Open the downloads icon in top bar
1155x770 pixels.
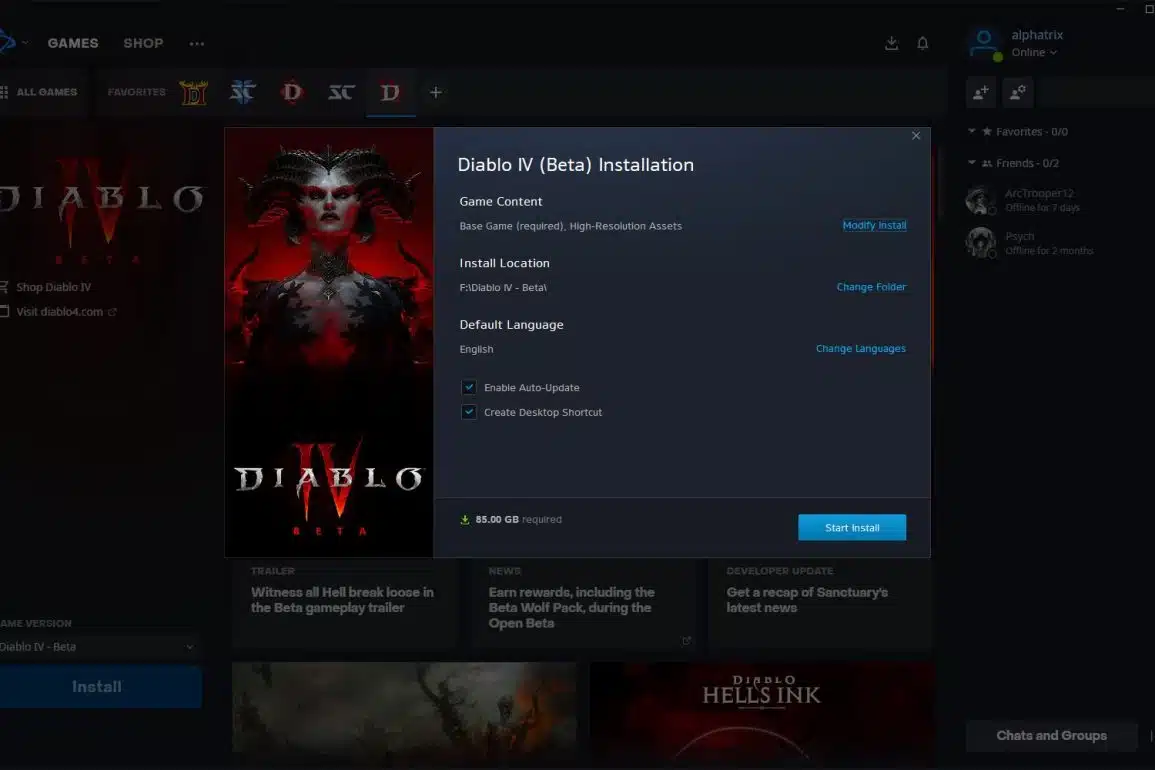[891, 43]
